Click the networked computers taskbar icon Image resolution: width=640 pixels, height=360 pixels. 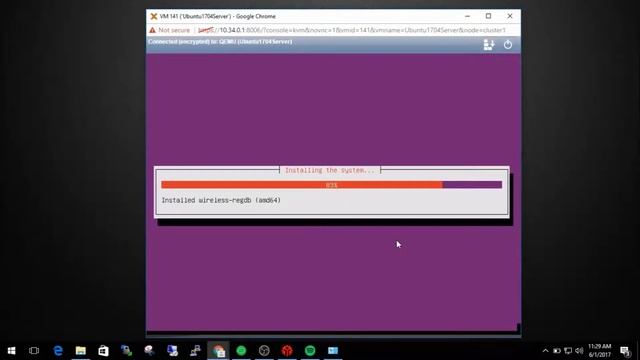pos(195,351)
